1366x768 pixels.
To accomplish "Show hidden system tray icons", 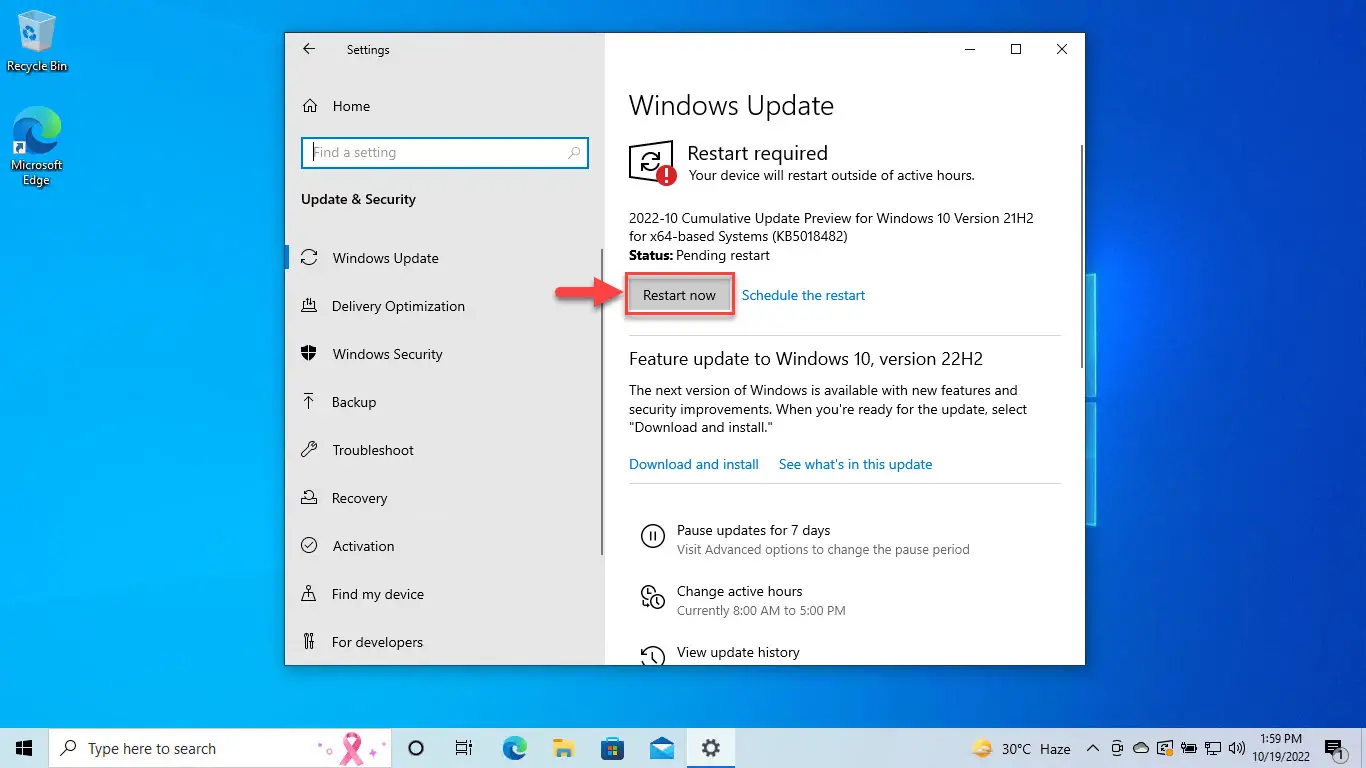I will 1093,748.
